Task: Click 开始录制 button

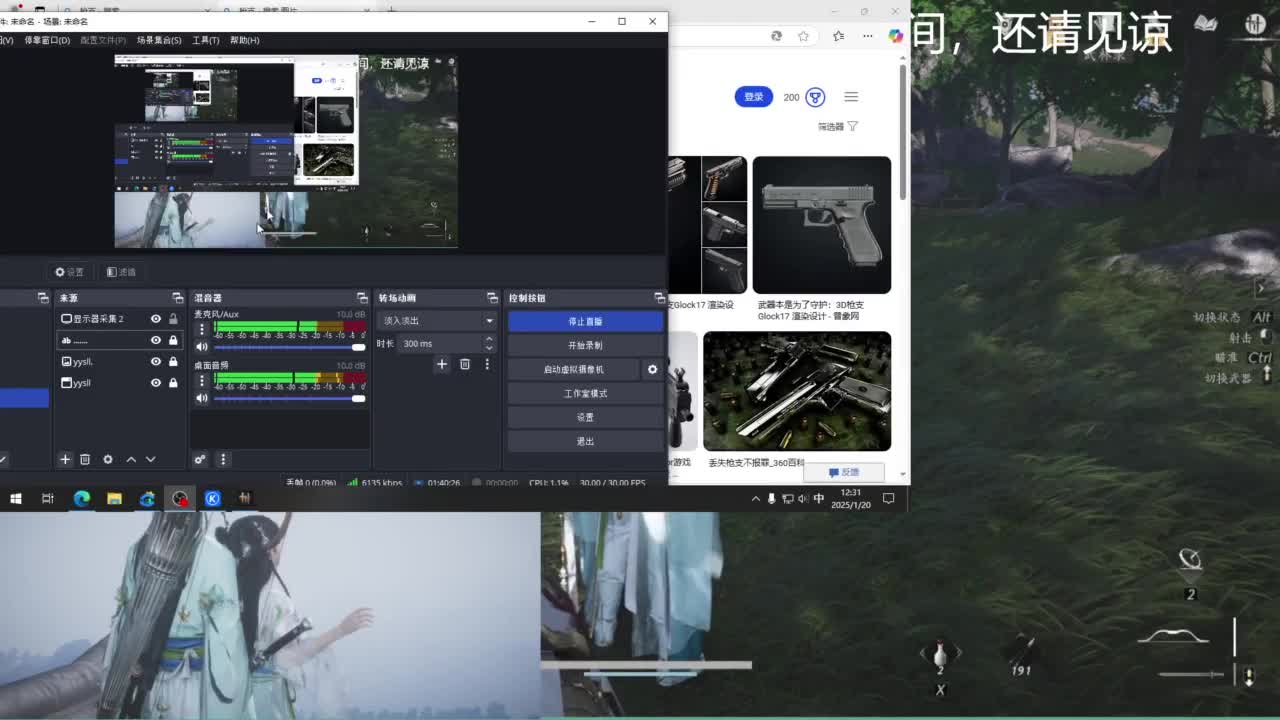Action: pyautogui.click(x=585, y=345)
